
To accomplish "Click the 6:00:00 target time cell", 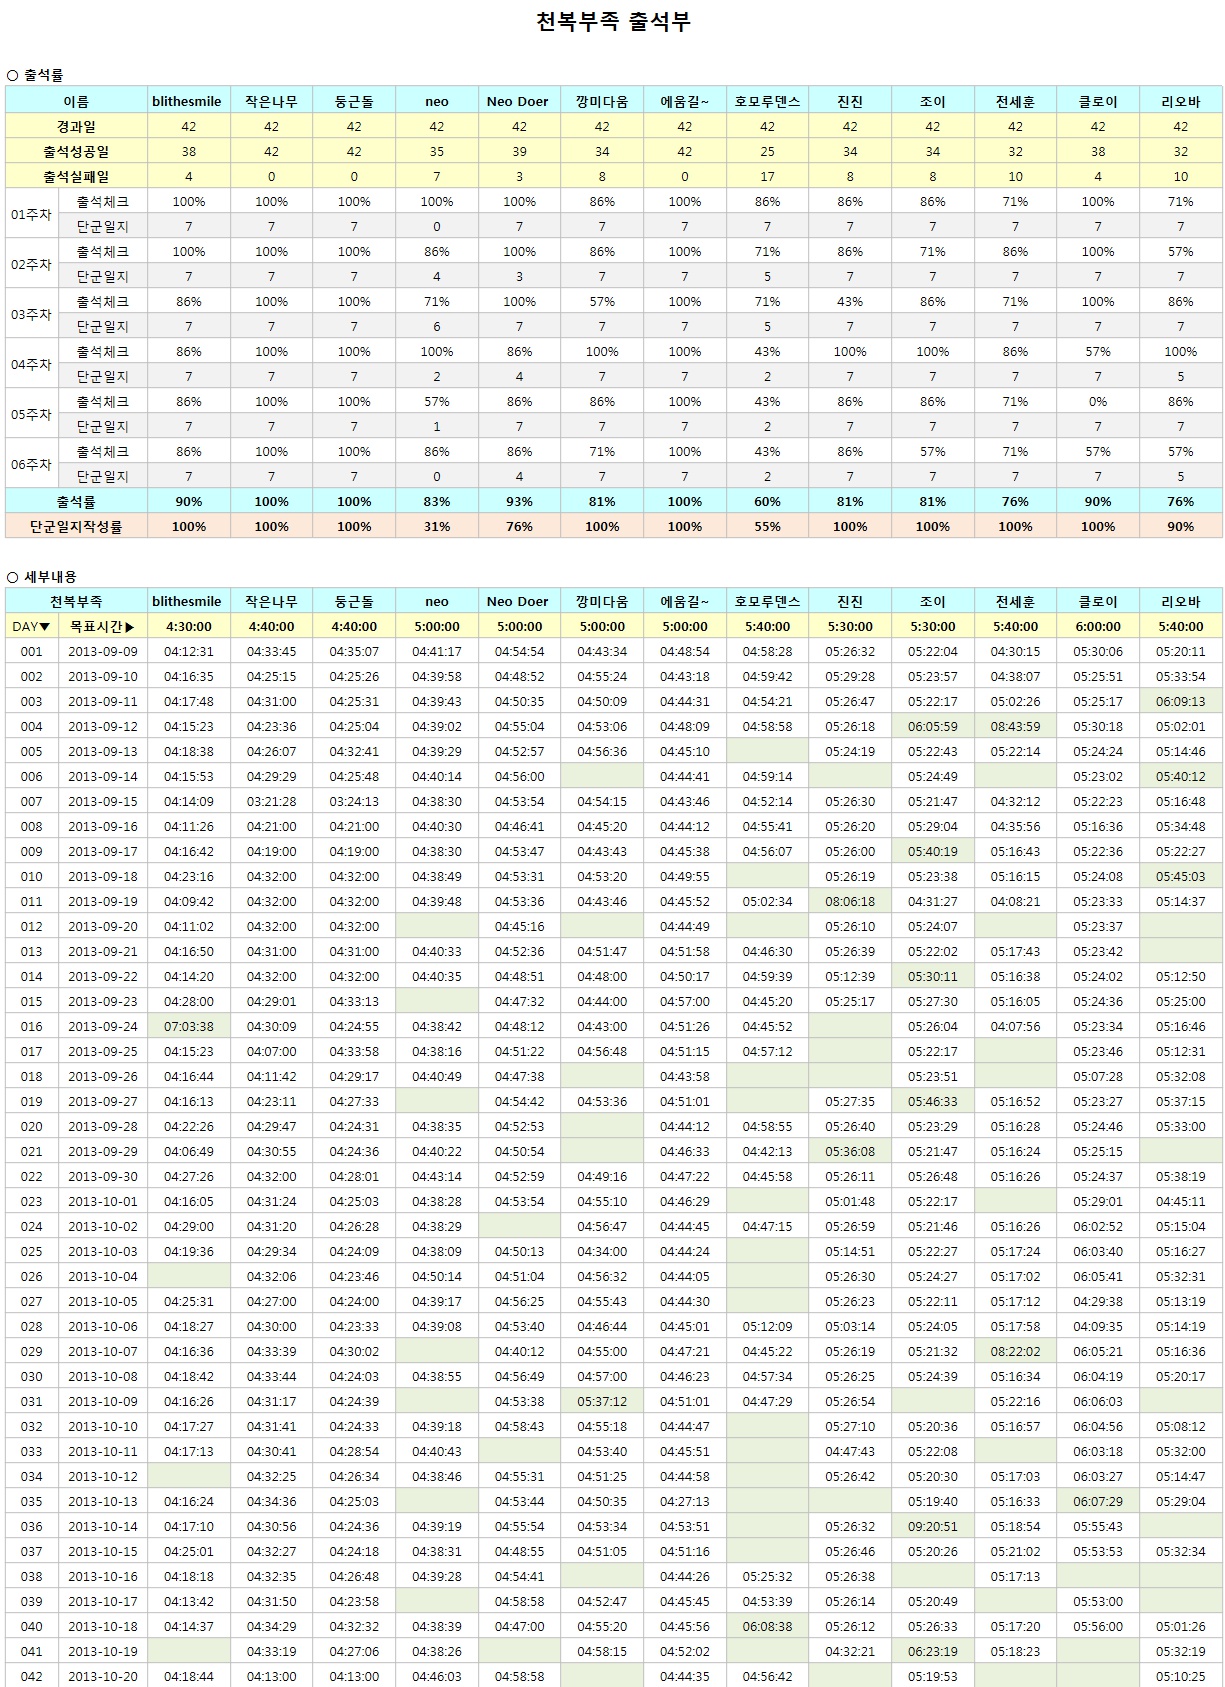I will [1097, 627].
